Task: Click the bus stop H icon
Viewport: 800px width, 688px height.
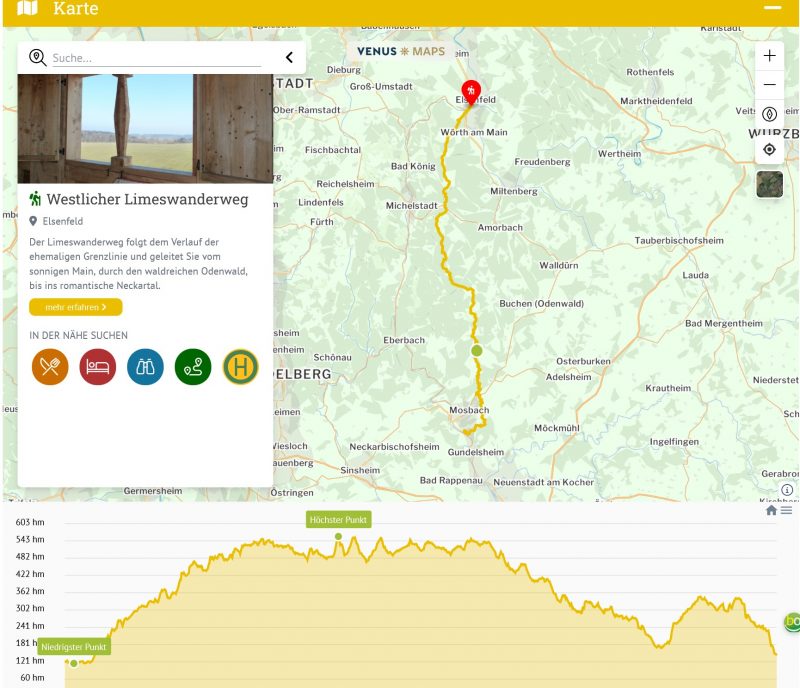Action: [241, 367]
